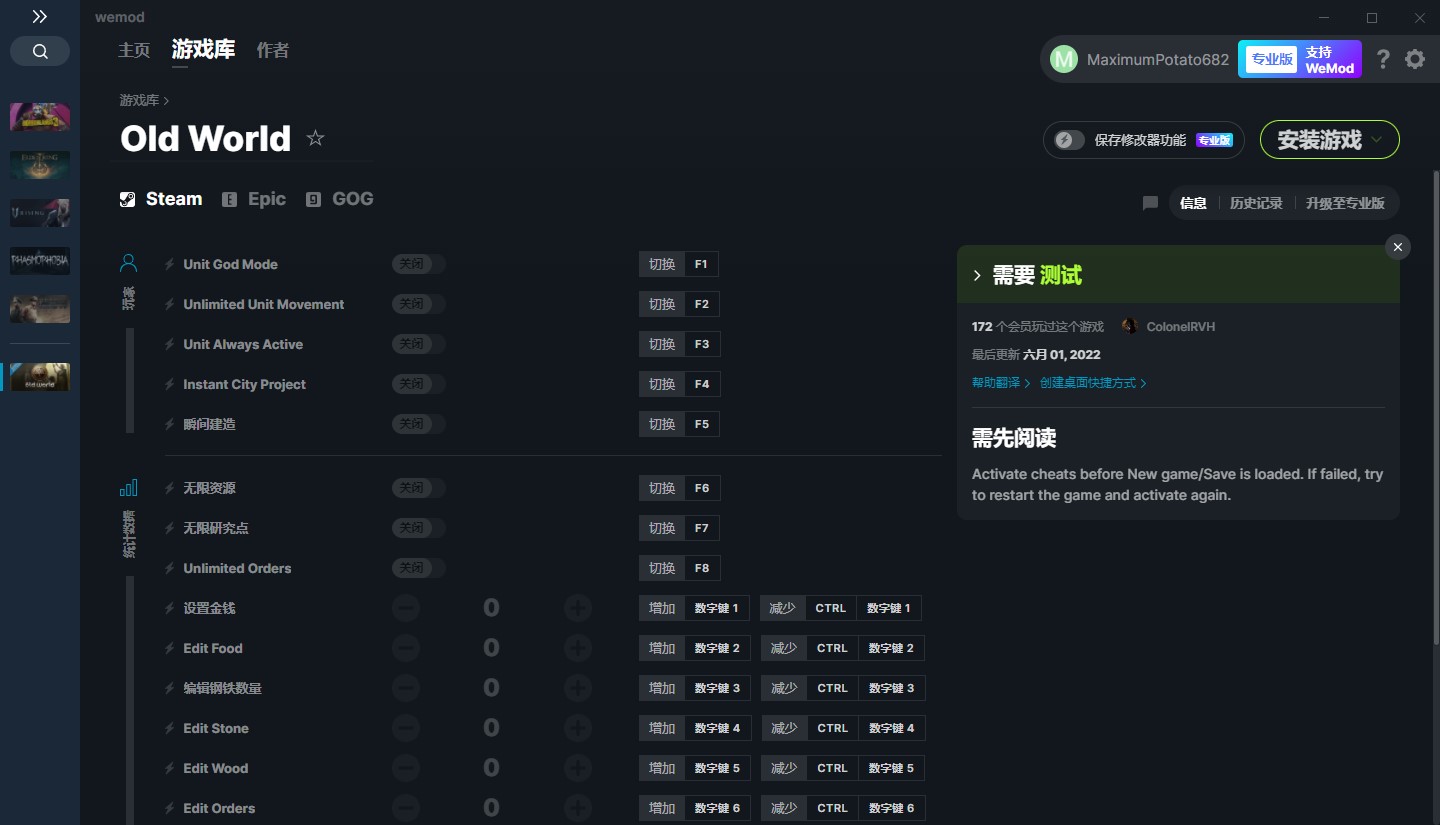The width and height of the screenshot is (1440, 825).
Task: Click the minus icon for Edit Stone
Action: click(x=406, y=728)
